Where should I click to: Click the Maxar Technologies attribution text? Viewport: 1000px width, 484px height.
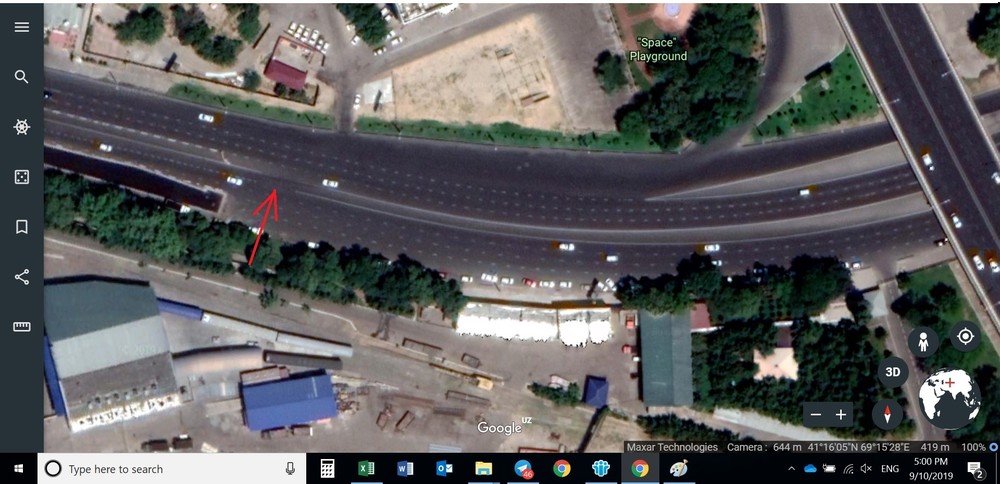pyautogui.click(x=673, y=447)
